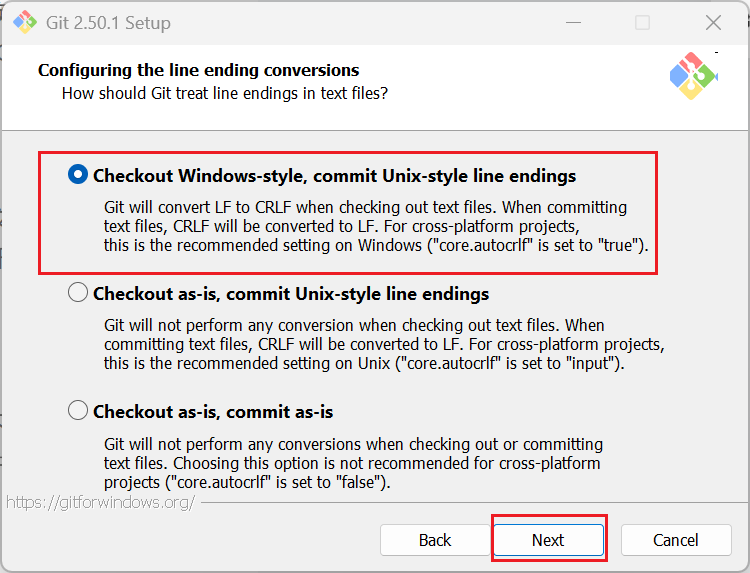Minimize the Git Setup window
The height and width of the screenshot is (573, 750).
pyautogui.click(x=573, y=22)
